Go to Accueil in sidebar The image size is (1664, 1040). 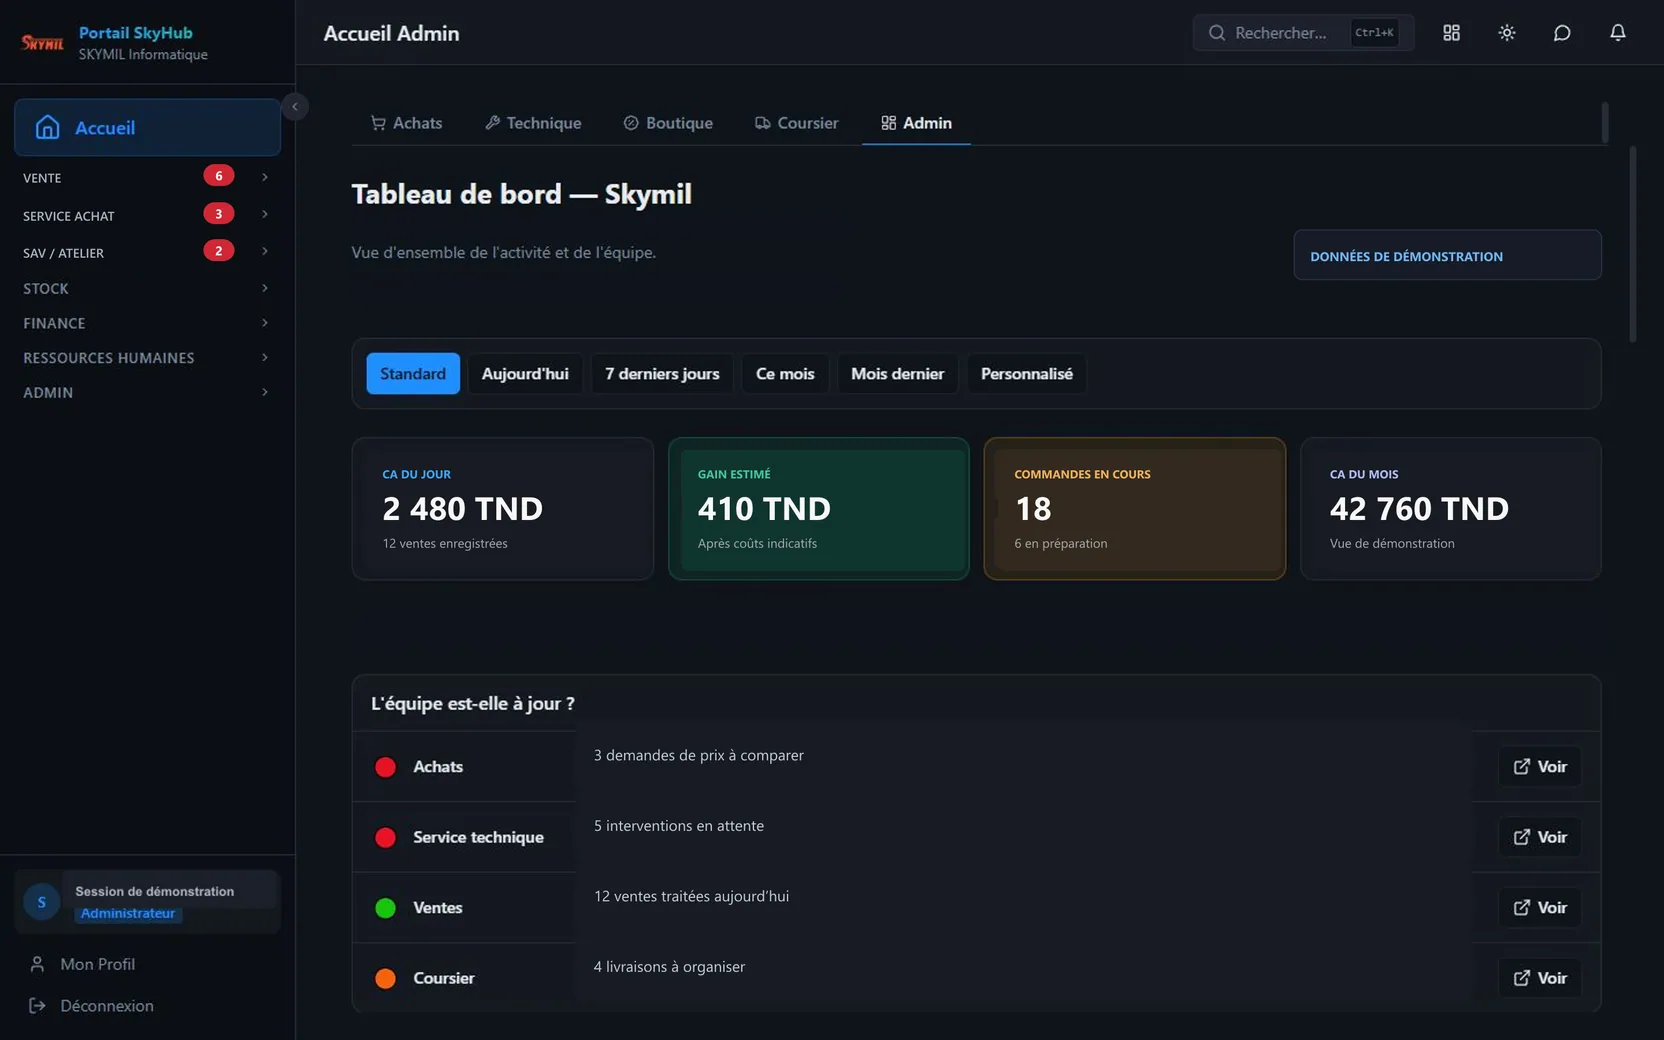coord(147,127)
